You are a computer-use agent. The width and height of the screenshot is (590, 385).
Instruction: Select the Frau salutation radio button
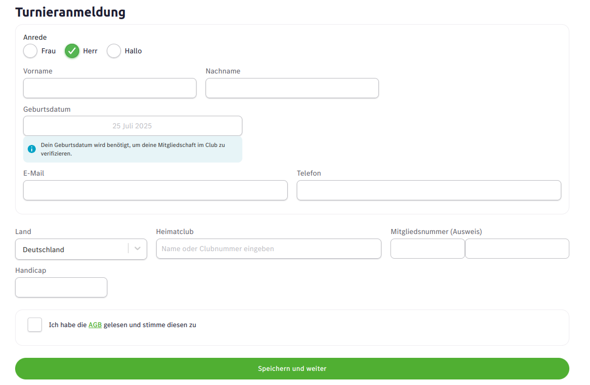[x=30, y=51]
